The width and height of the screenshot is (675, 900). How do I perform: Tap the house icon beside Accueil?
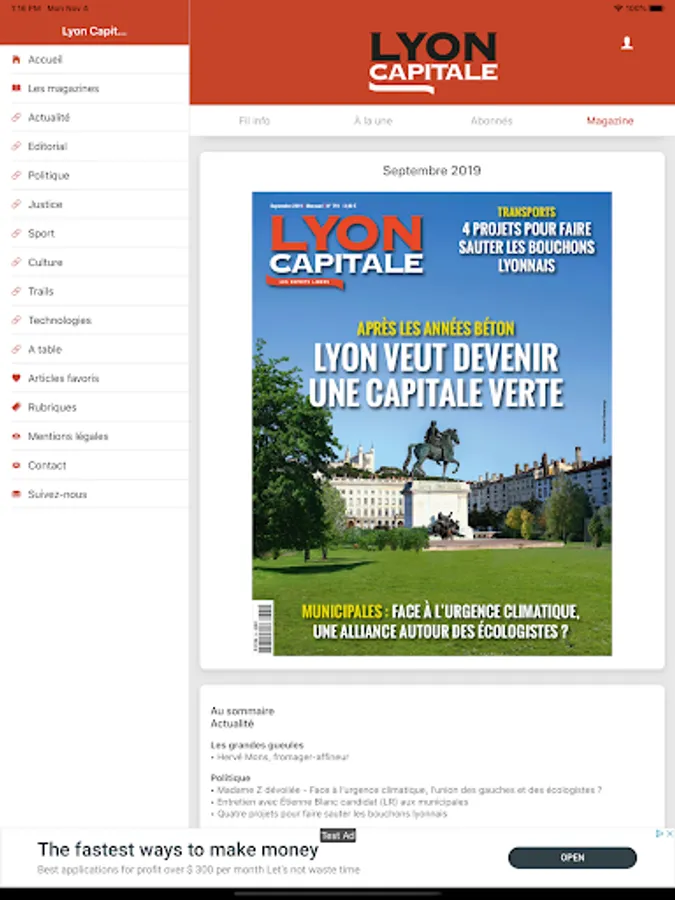[x=16, y=59]
